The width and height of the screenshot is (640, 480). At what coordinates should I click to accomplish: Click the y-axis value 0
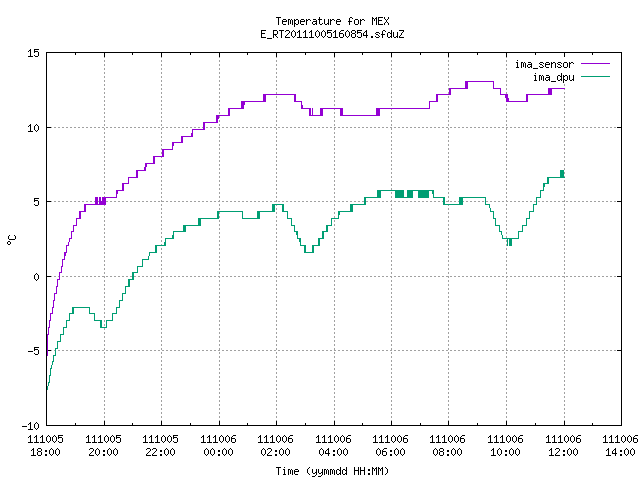(x=36, y=277)
